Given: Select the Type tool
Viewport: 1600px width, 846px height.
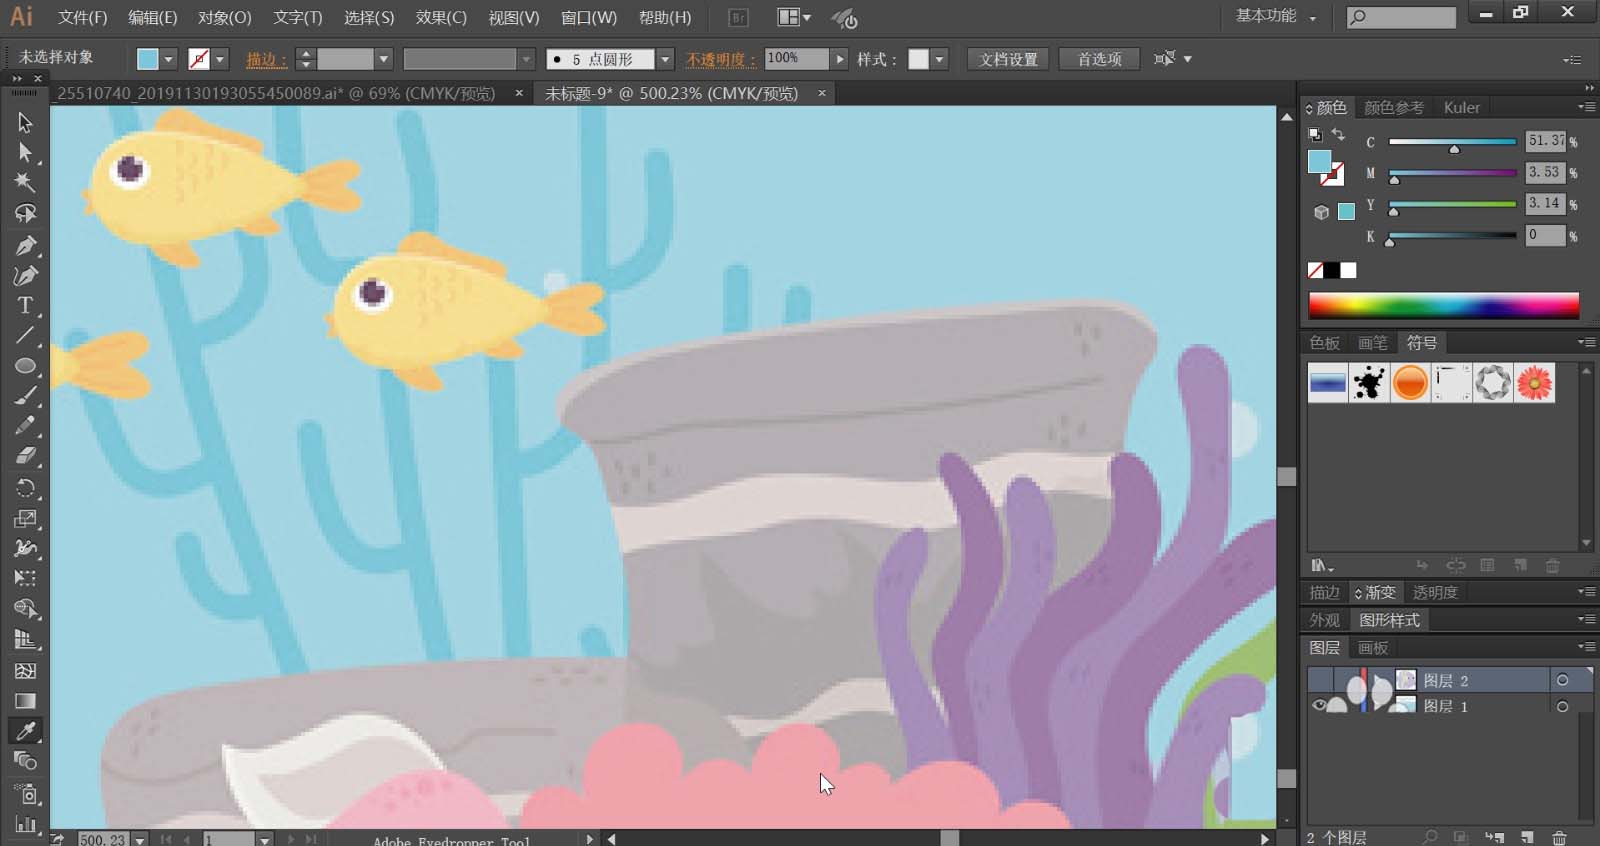Looking at the screenshot, I should 25,305.
